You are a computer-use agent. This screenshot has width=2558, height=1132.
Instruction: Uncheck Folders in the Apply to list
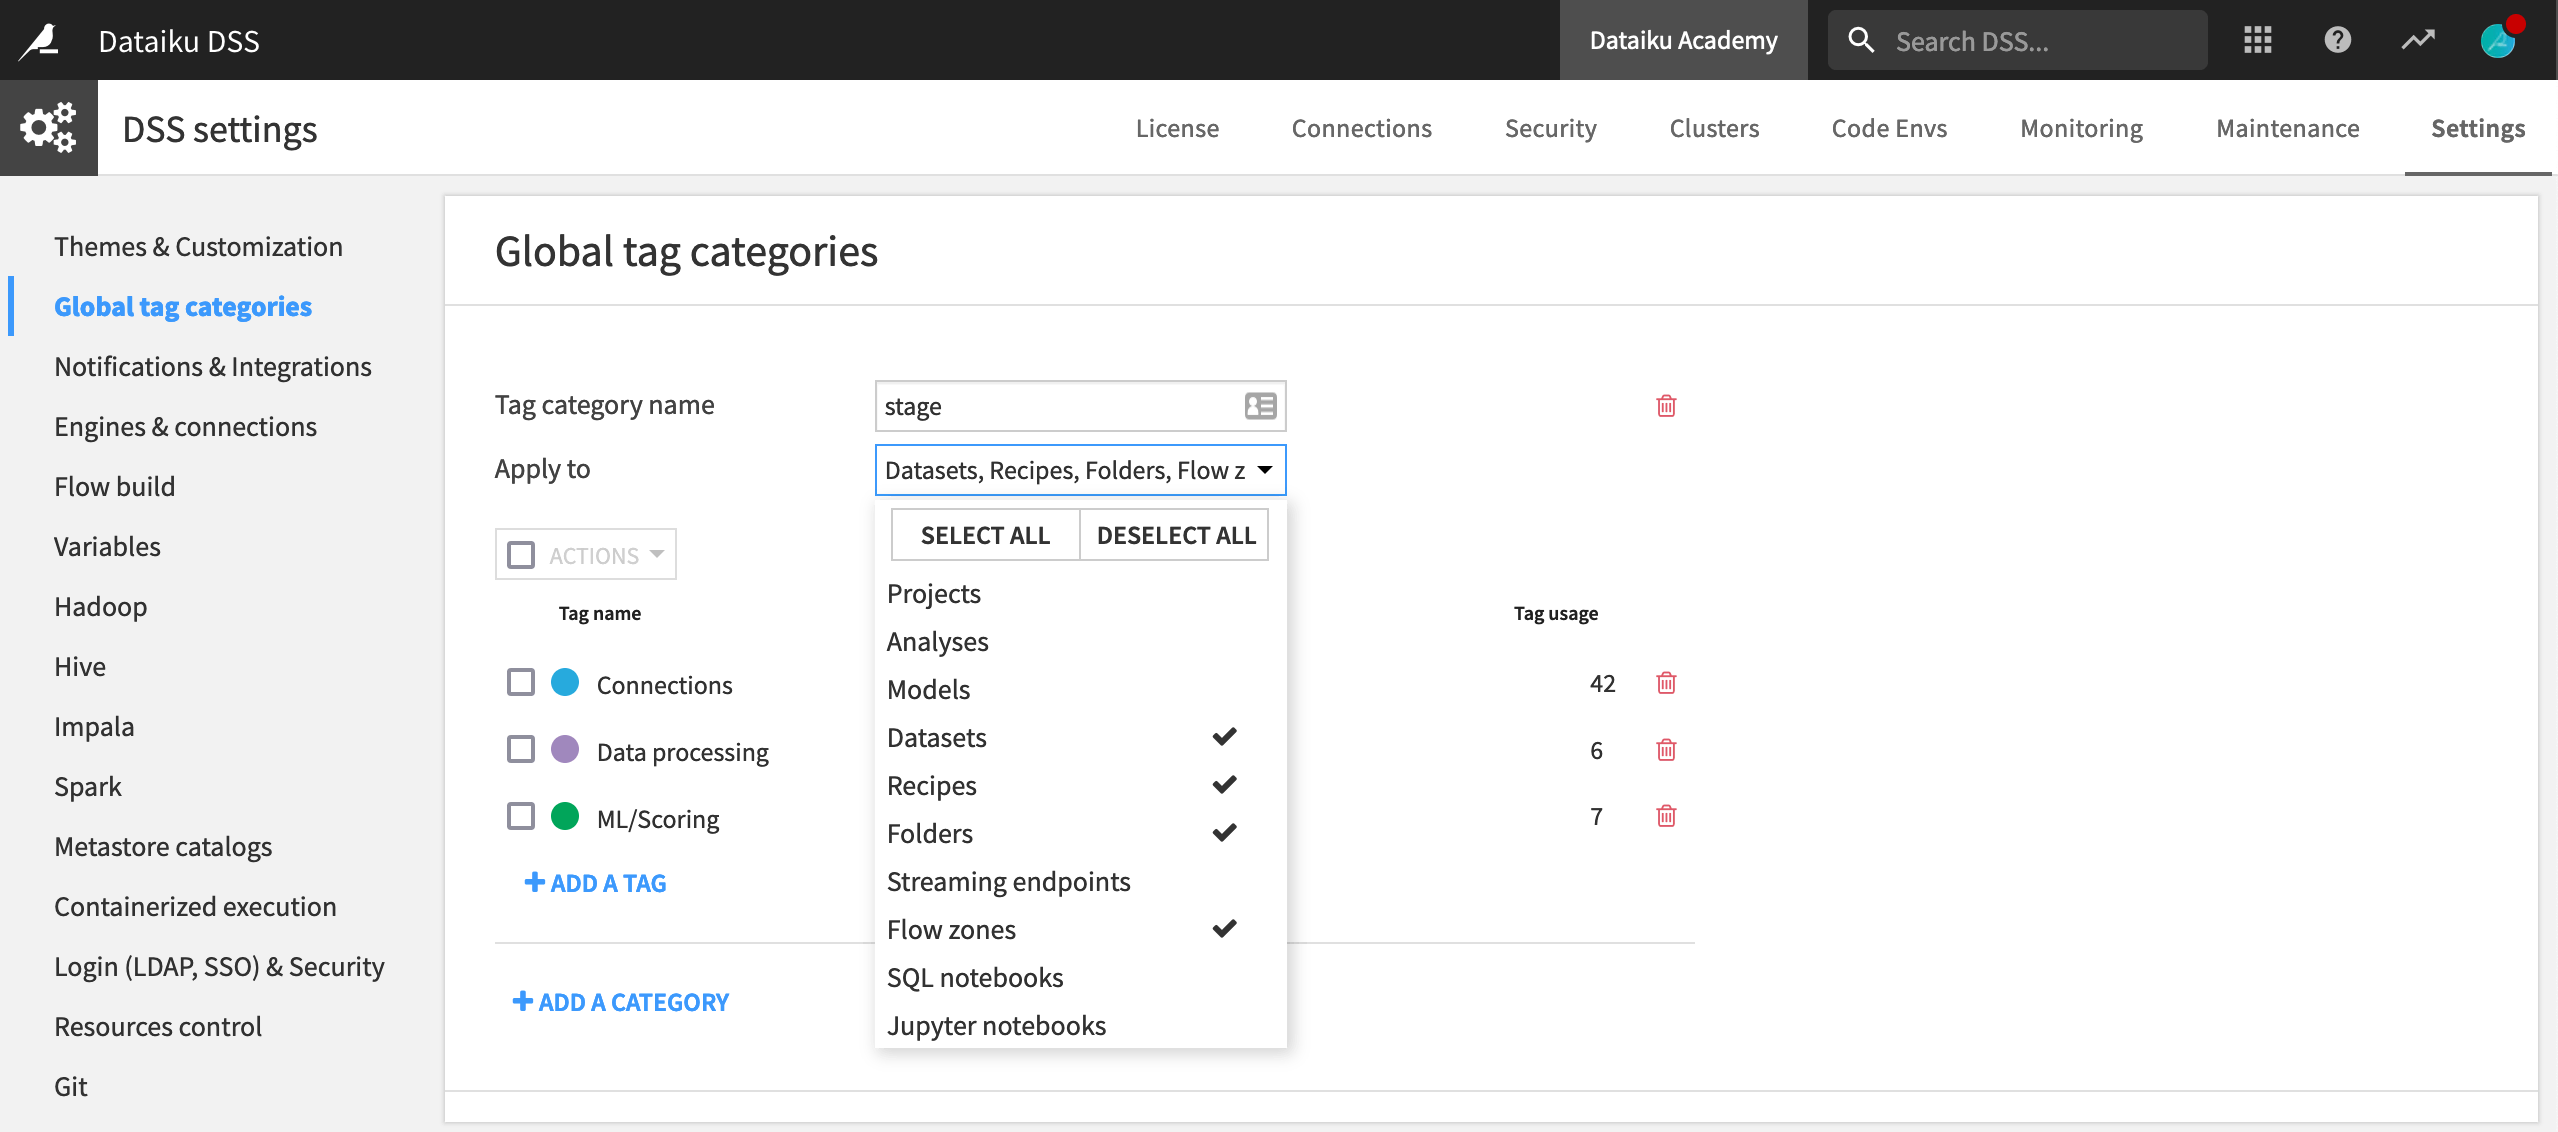pyautogui.click(x=1080, y=833)
